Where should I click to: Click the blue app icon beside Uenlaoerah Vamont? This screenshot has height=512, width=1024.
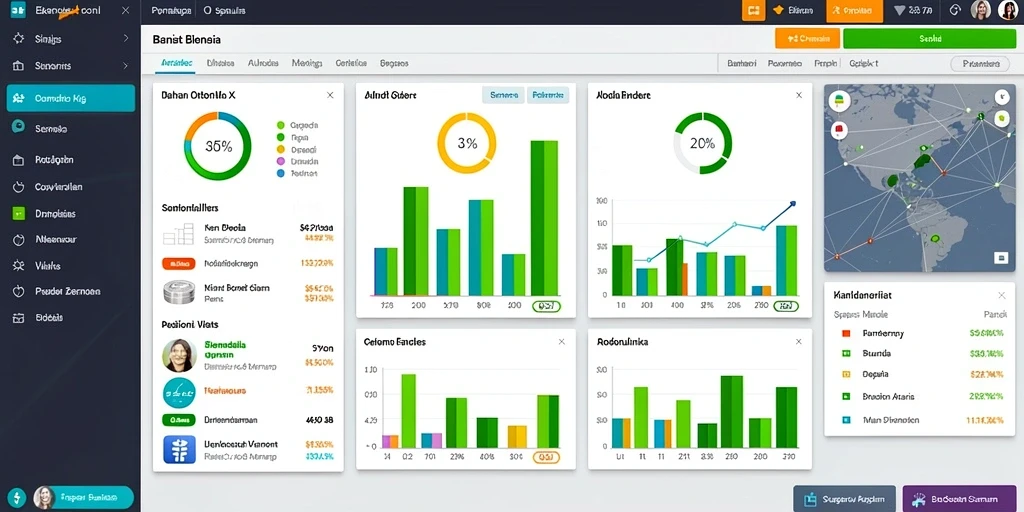tap(179, 450)
